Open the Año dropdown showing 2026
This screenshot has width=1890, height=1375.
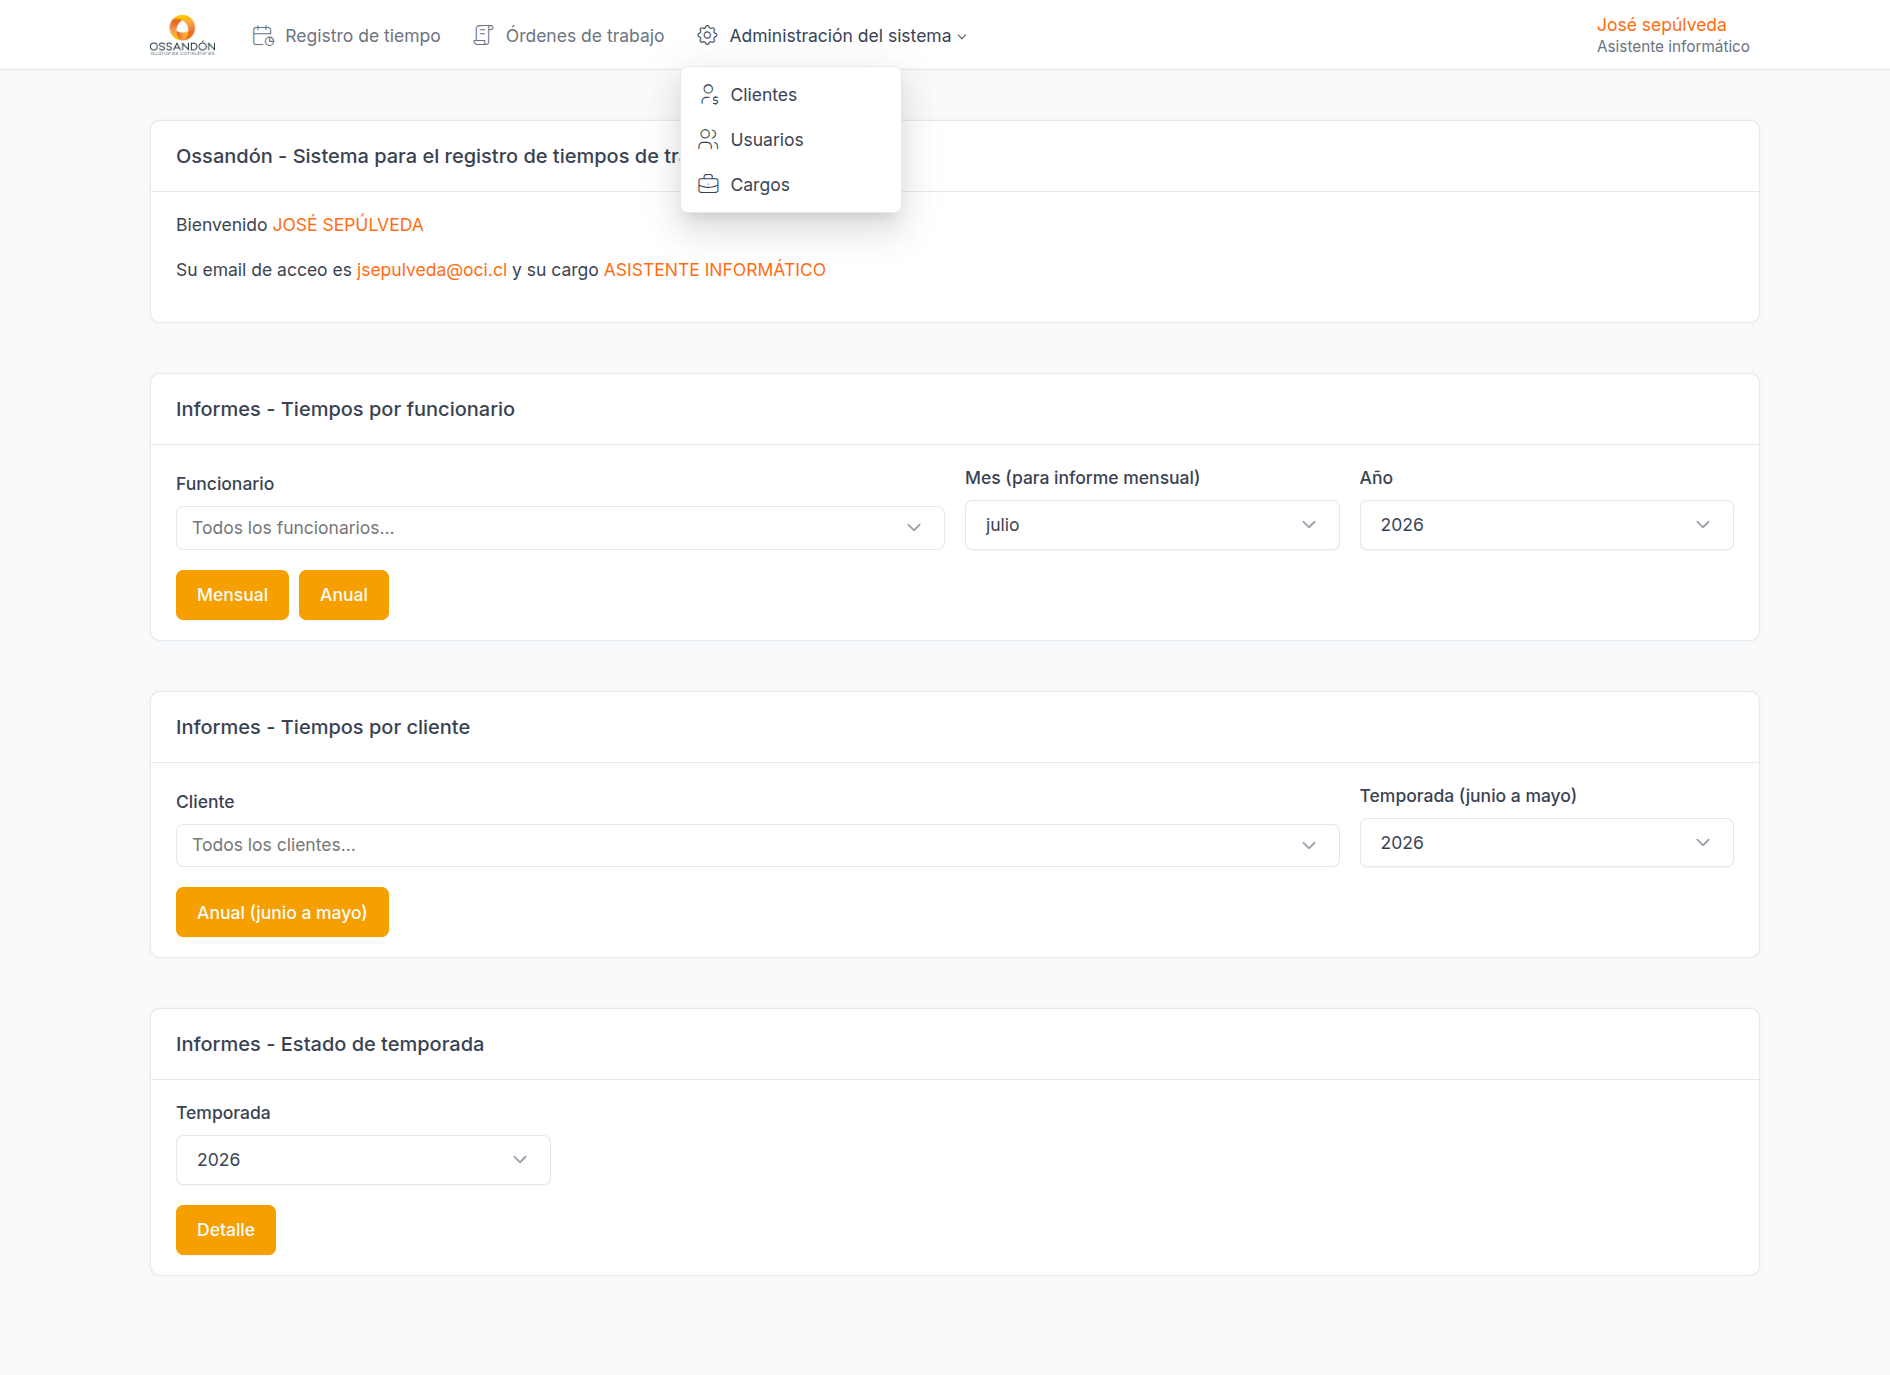pos(1546,525)
